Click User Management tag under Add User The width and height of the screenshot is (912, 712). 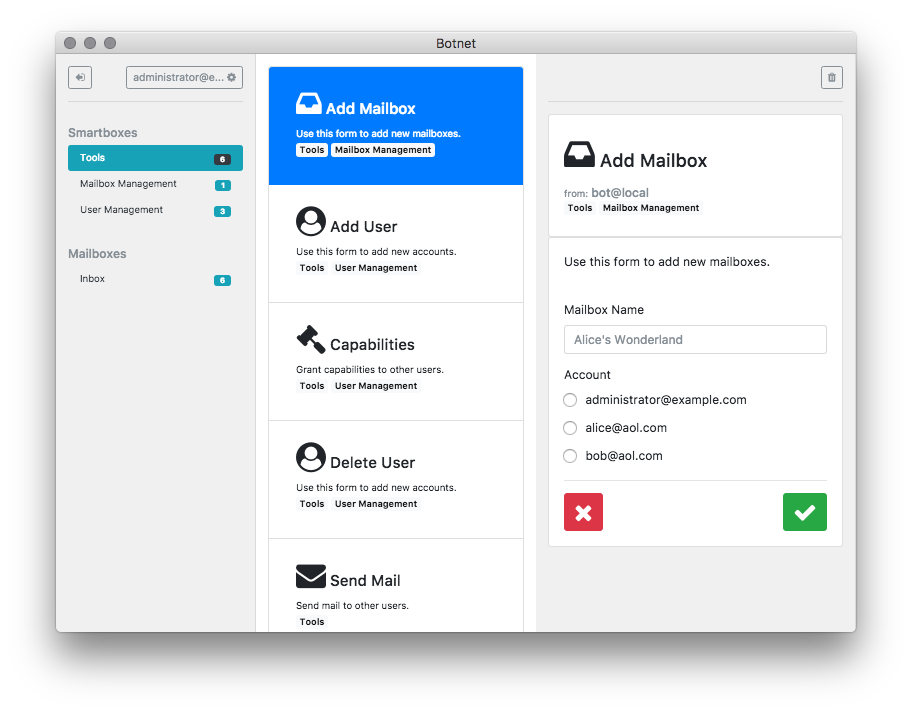click(x=376, y=268)
